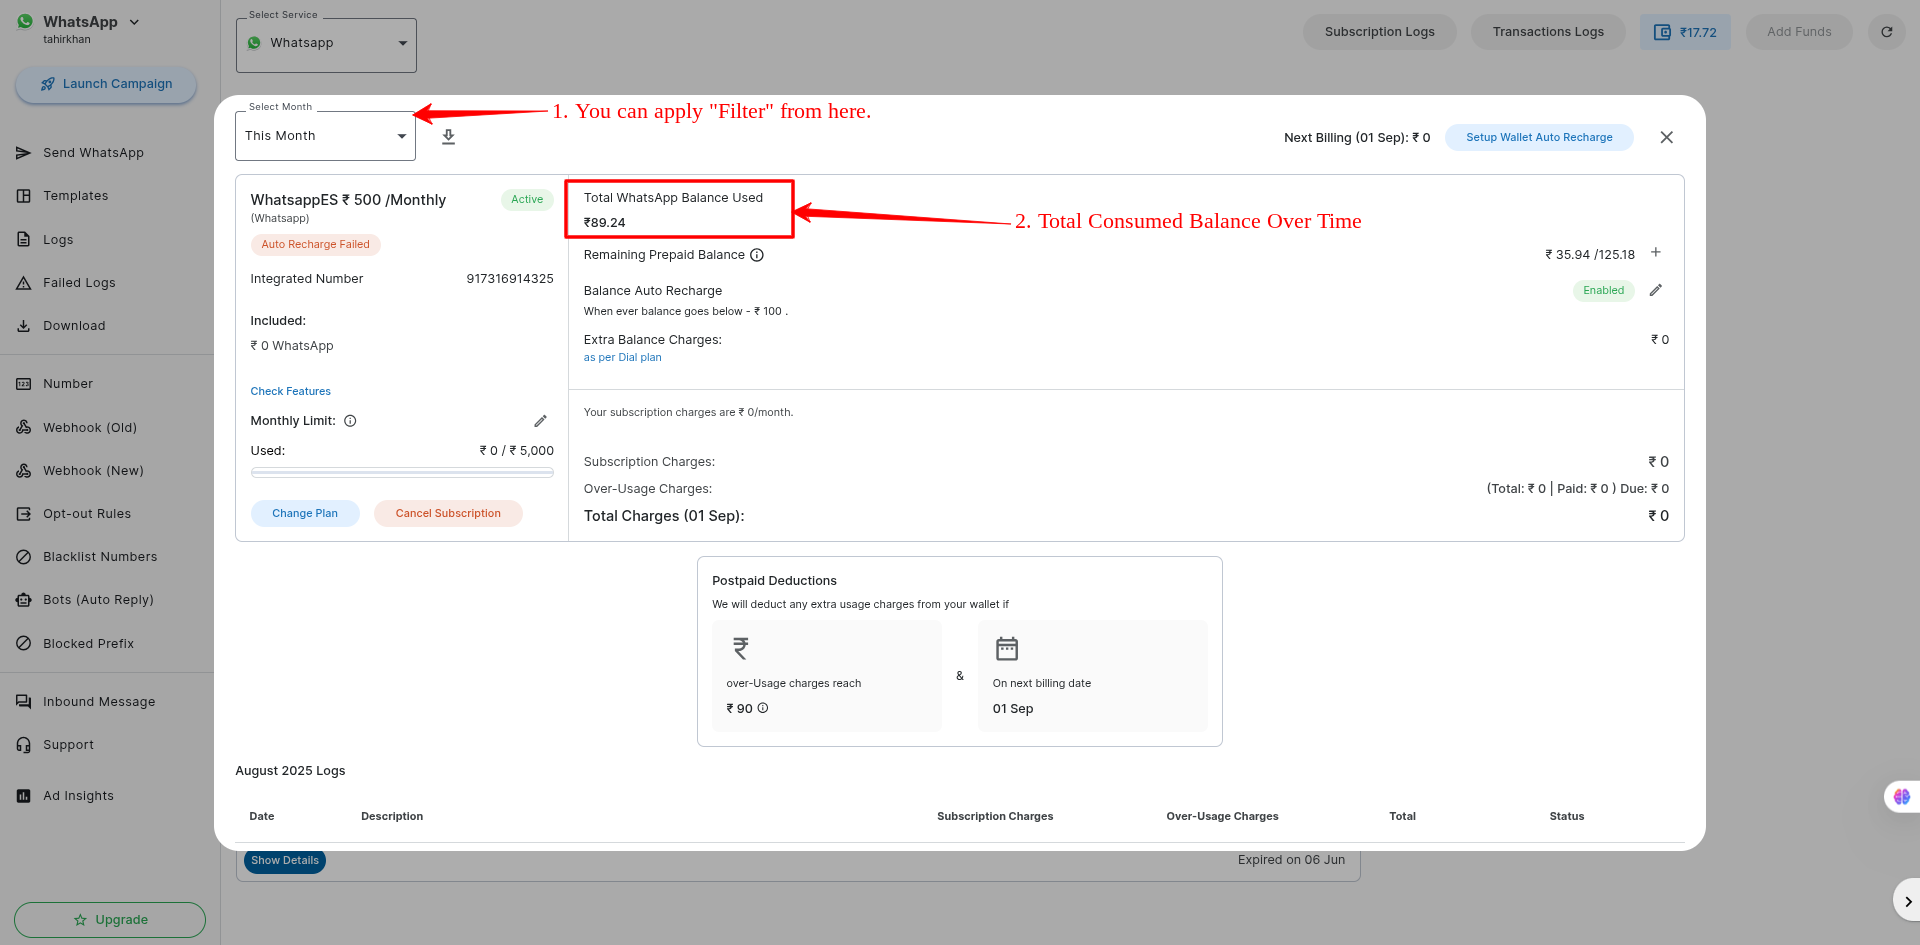Edit the Monthly Limit pencil icon

tap(540, 421)
